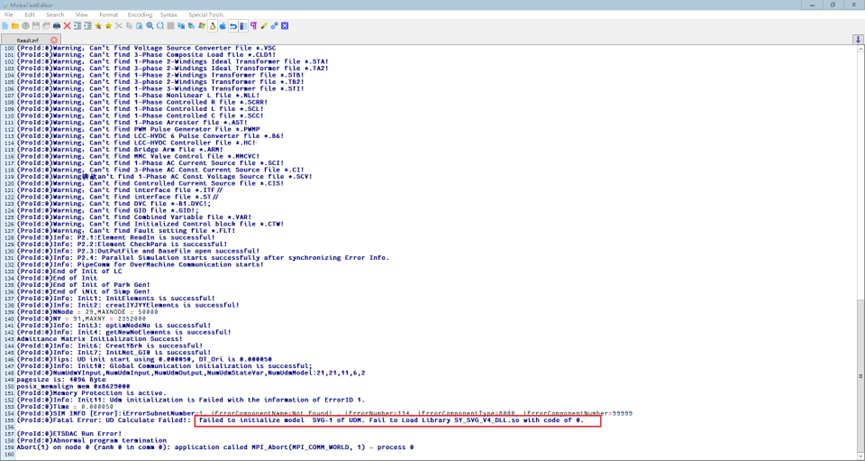Select the Result.inf document tab

coord(28,40)
